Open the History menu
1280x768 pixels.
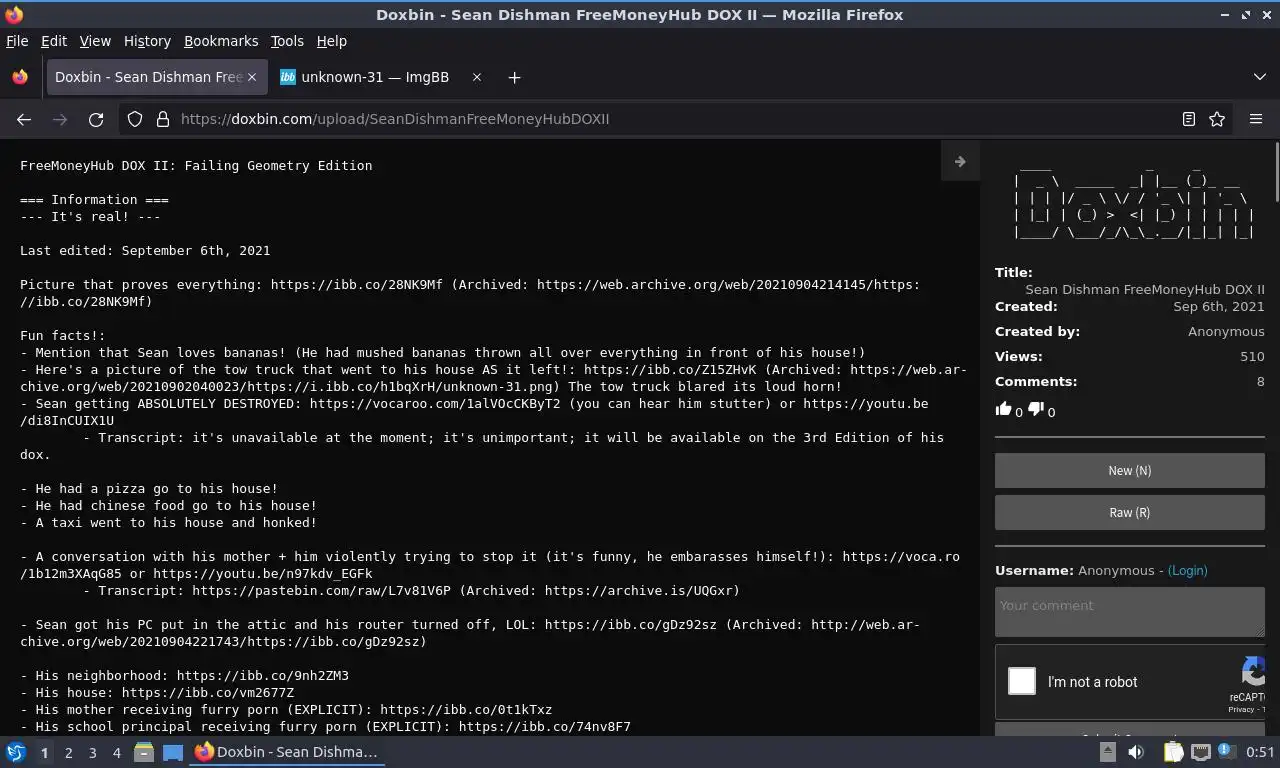coord(147,41)
